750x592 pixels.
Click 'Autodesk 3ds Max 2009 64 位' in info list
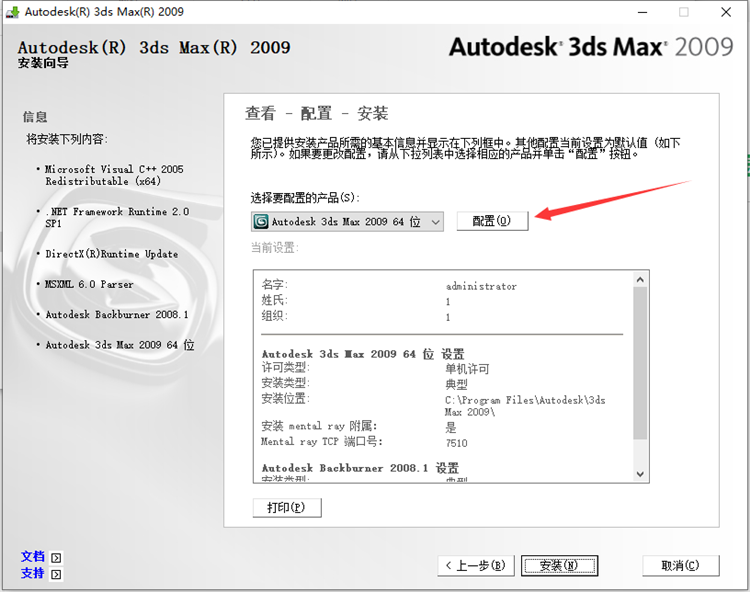click(120, 345)
